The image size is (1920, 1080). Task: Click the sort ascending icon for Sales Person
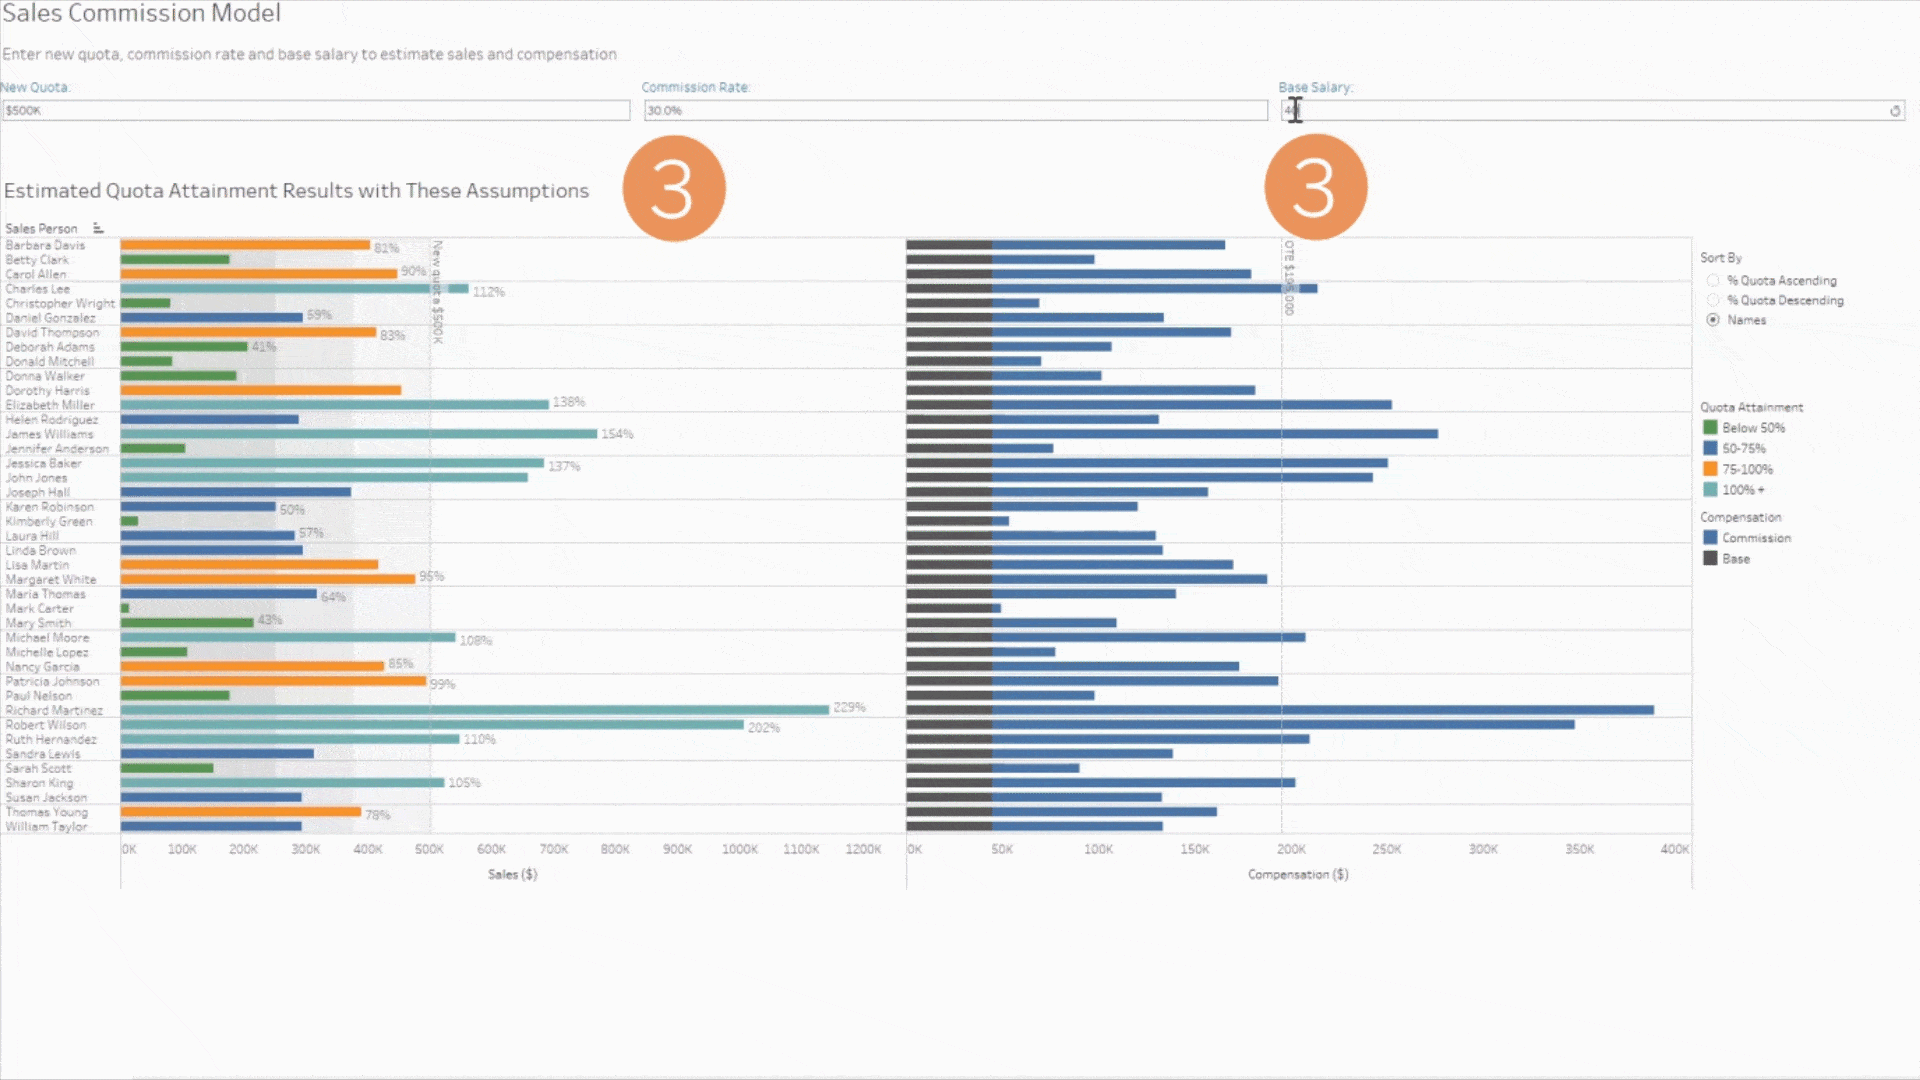tap(100, 227)
